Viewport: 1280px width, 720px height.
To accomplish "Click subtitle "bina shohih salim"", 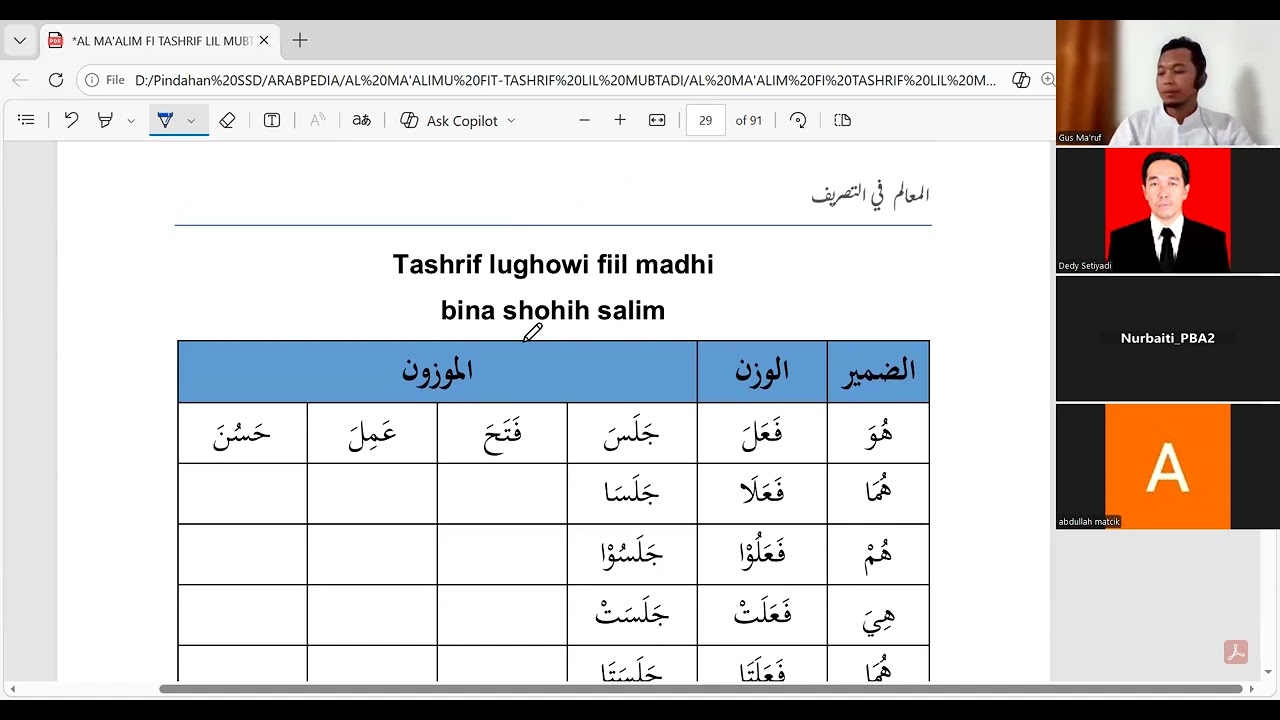I will [553, 311].
